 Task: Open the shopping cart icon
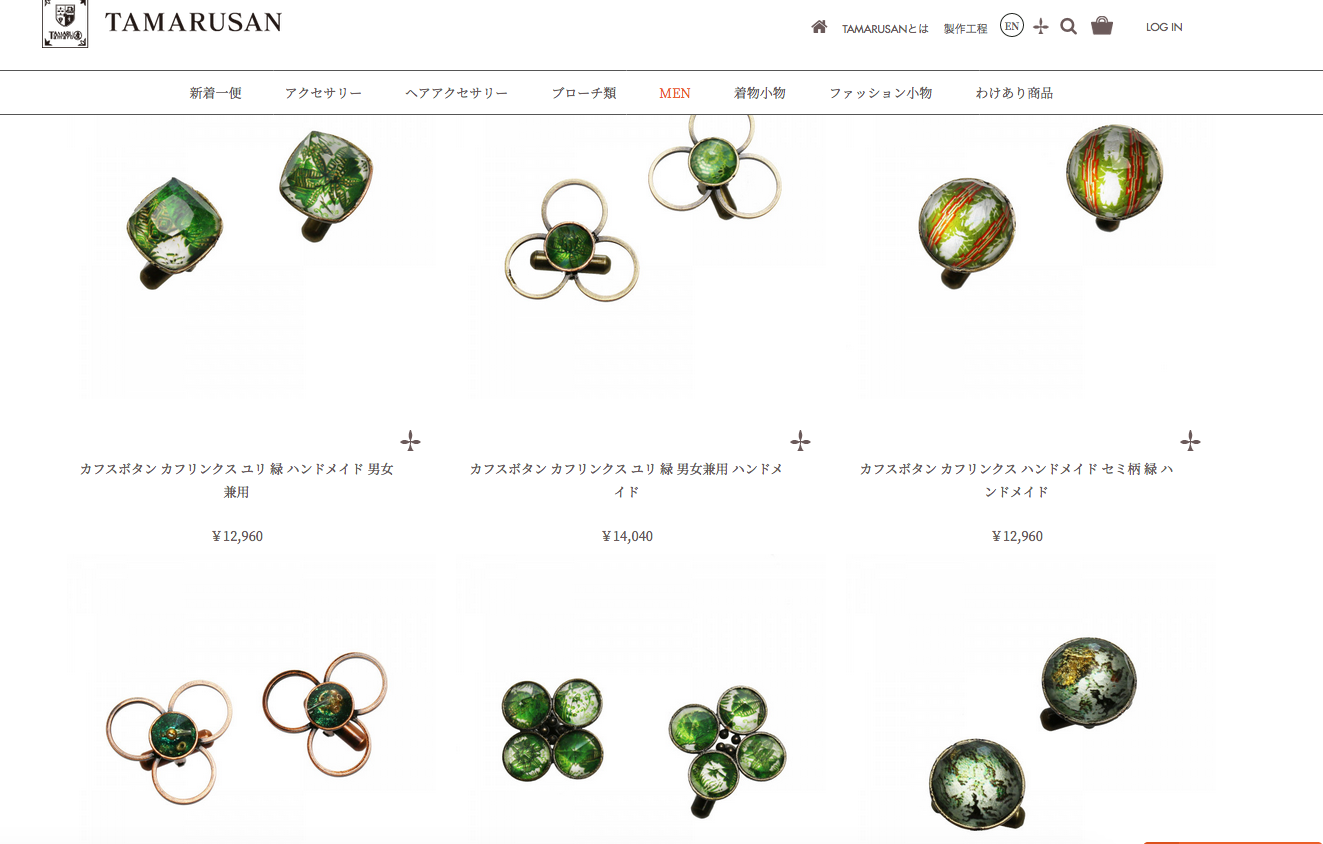click(x=1102, y=26)
